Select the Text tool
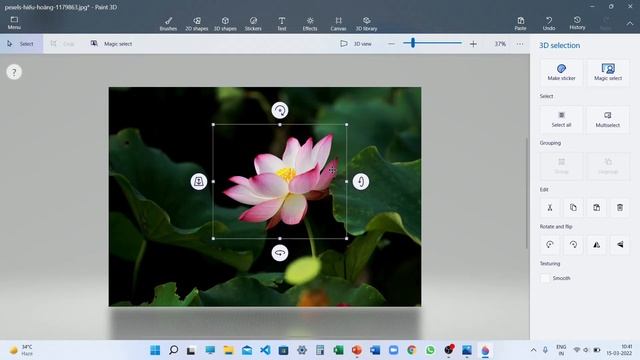 (282, 24)
